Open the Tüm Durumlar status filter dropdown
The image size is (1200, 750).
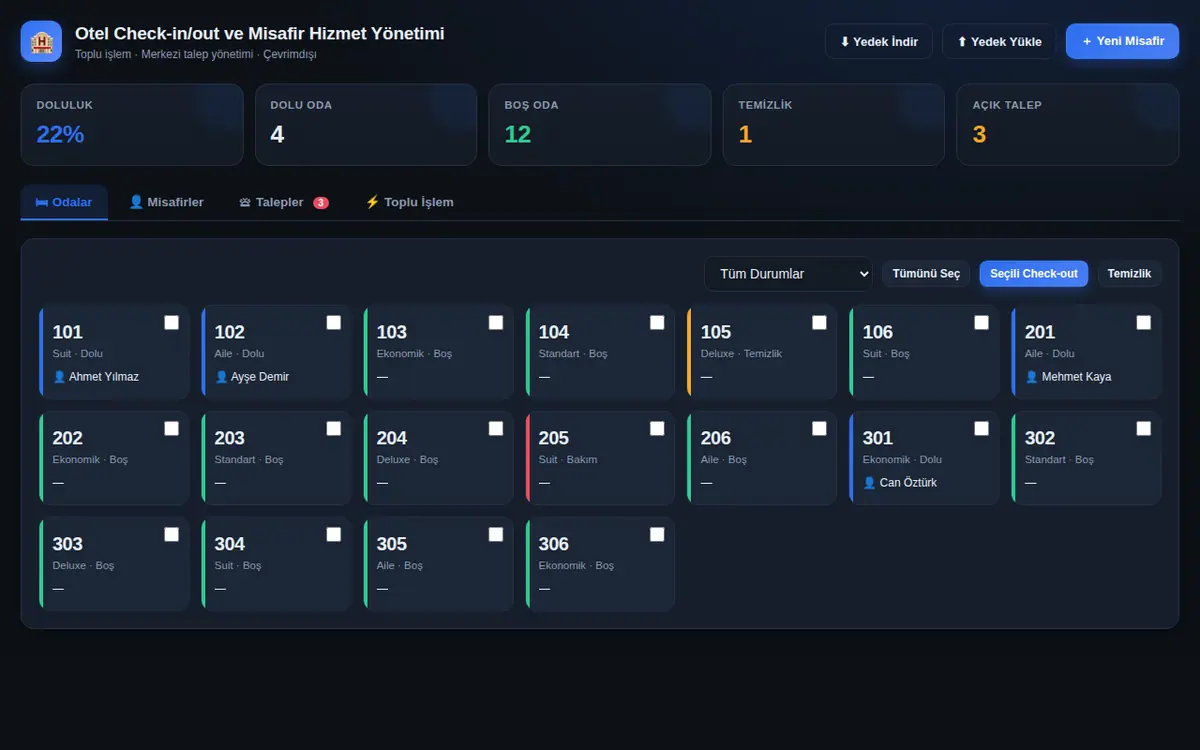tap(788, 274)
